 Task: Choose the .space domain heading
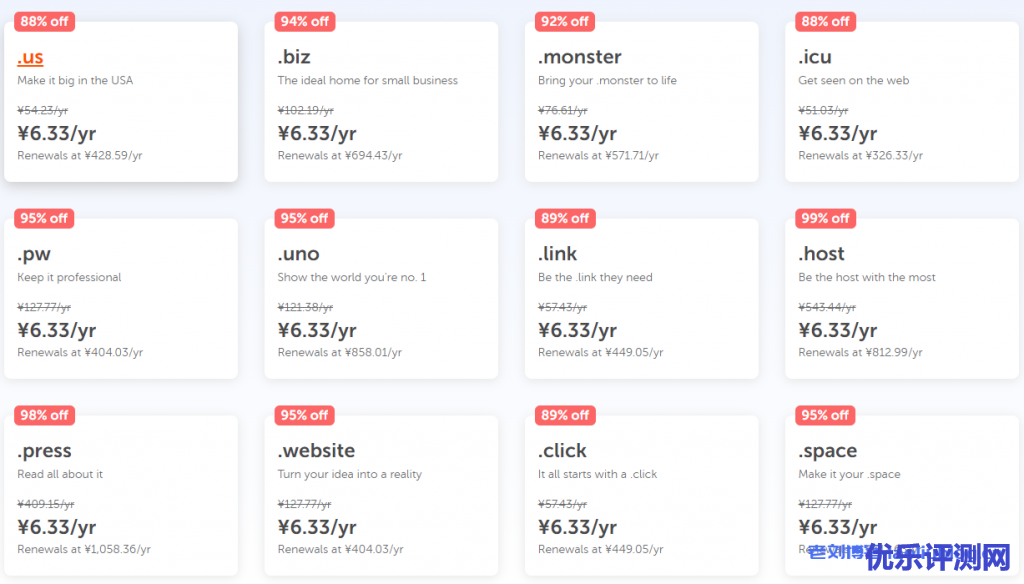coord(828,451)
